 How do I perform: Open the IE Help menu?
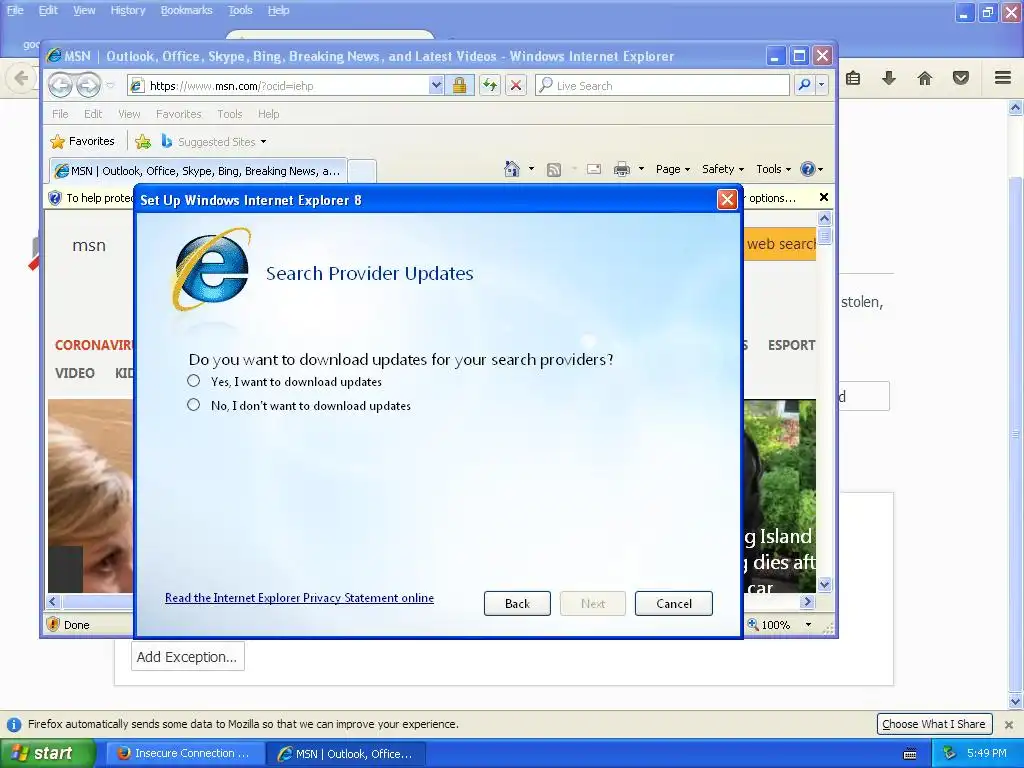[268, 114]
